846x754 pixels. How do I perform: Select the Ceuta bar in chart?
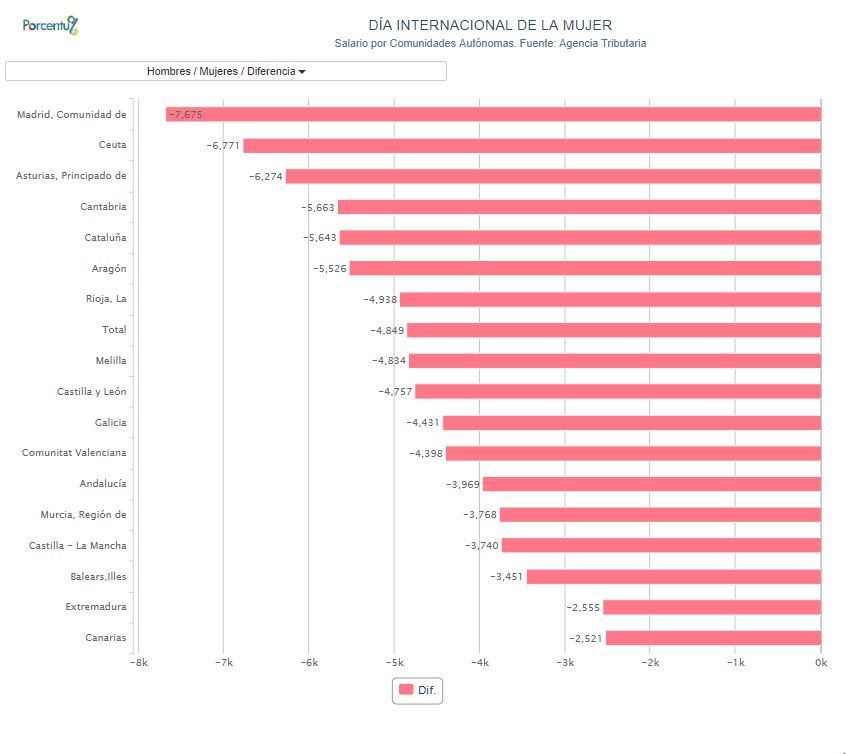pos(531,146)
